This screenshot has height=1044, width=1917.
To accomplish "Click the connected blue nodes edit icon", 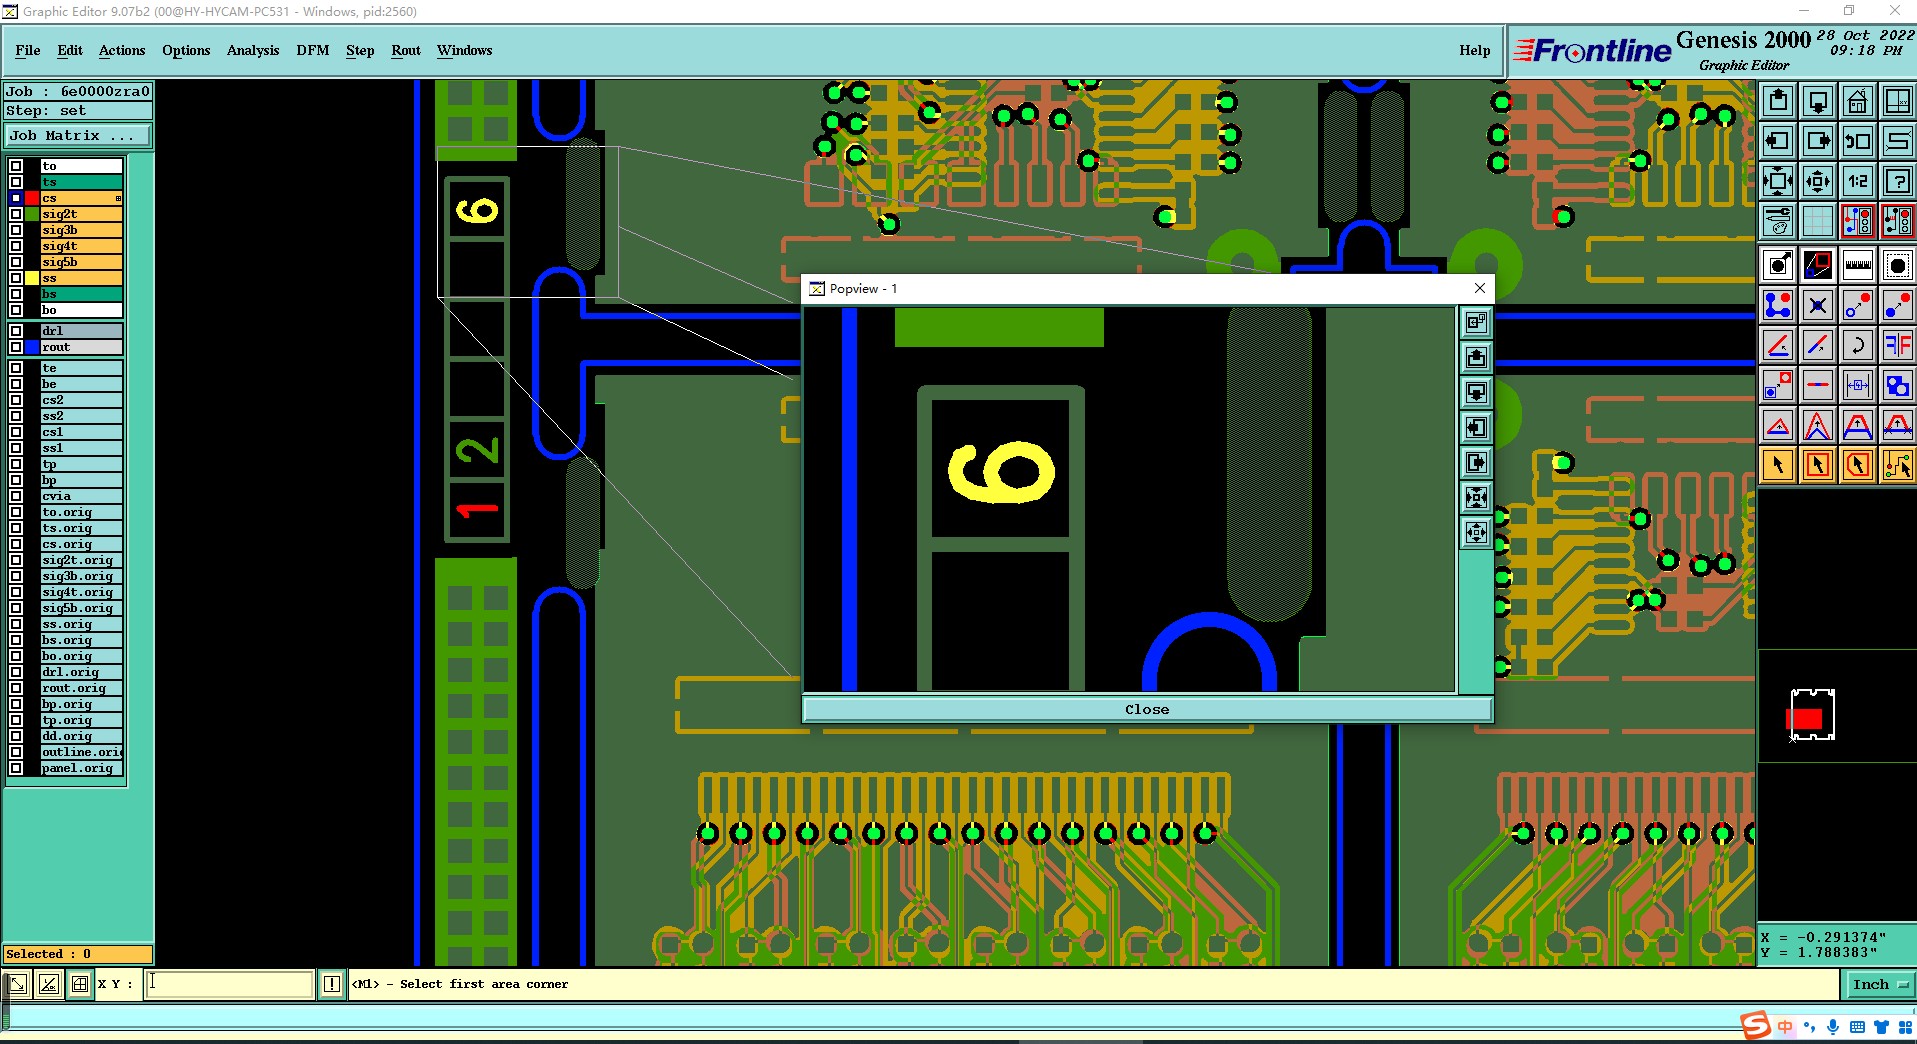I will click(x=1778, y=305).
